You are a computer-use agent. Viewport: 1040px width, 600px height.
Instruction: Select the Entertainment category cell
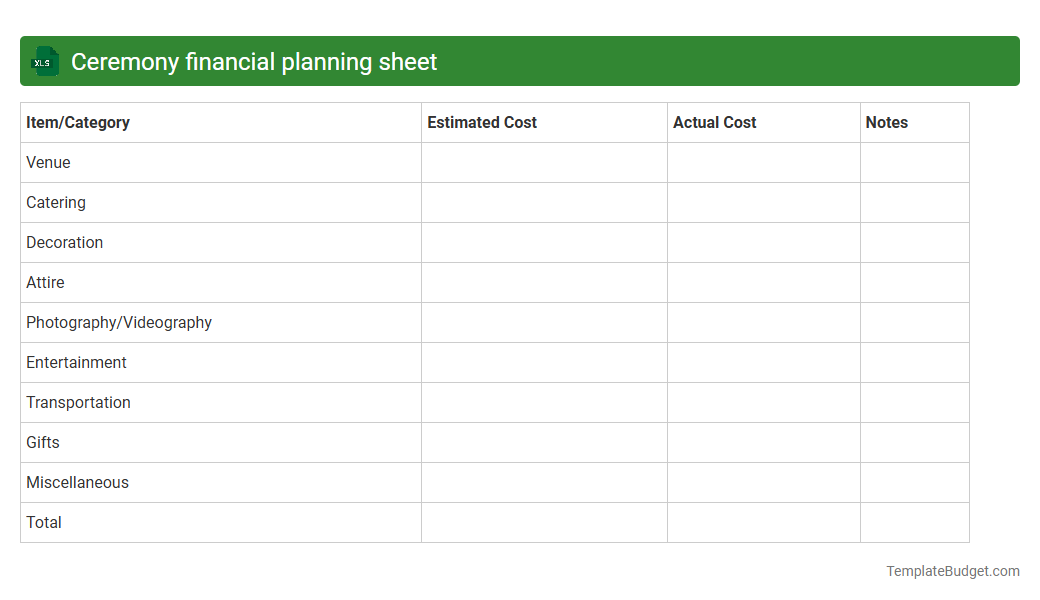[76, 362]
